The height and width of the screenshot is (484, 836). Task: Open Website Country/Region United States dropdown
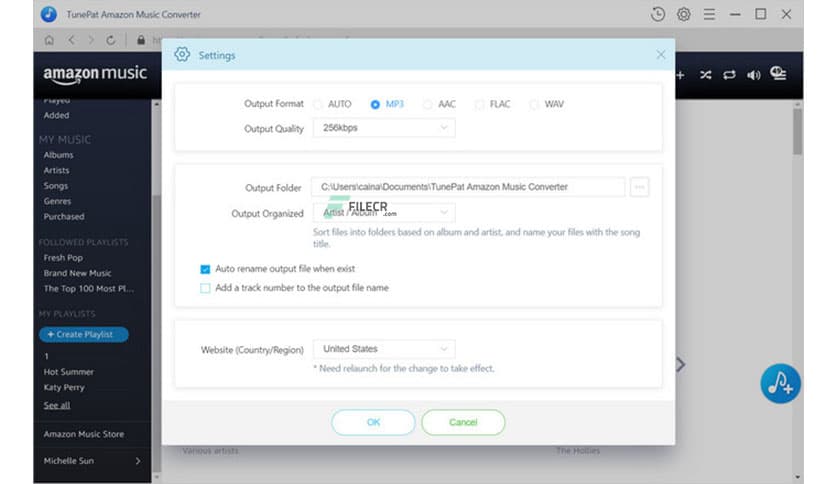tap(384, 349)
